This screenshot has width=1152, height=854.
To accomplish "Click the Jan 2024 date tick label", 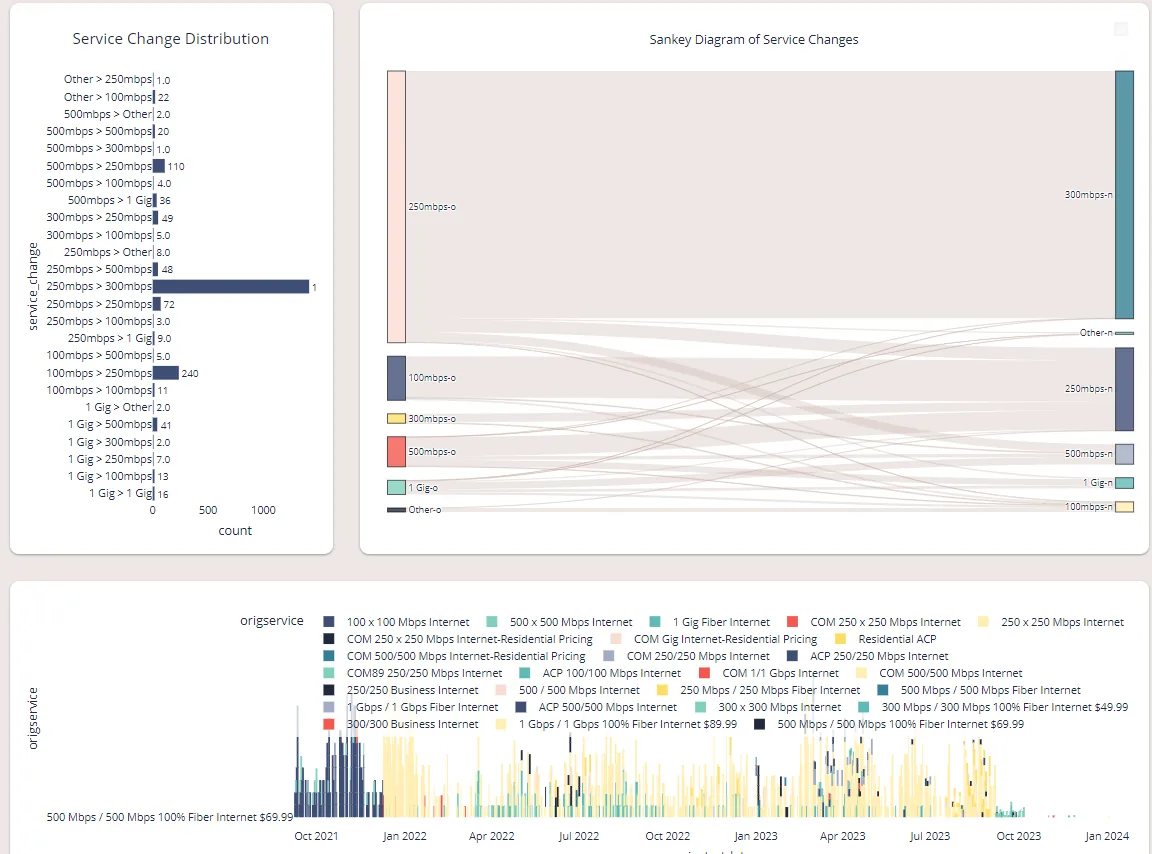I will tap(1107, 836).
